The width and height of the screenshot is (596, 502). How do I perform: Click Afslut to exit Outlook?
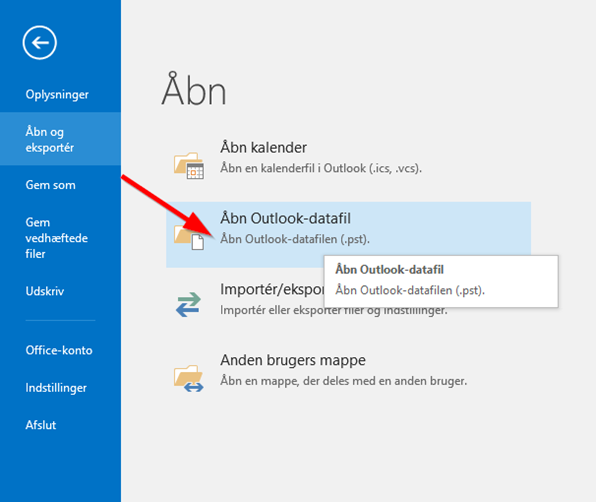click(x=41, y=425)
